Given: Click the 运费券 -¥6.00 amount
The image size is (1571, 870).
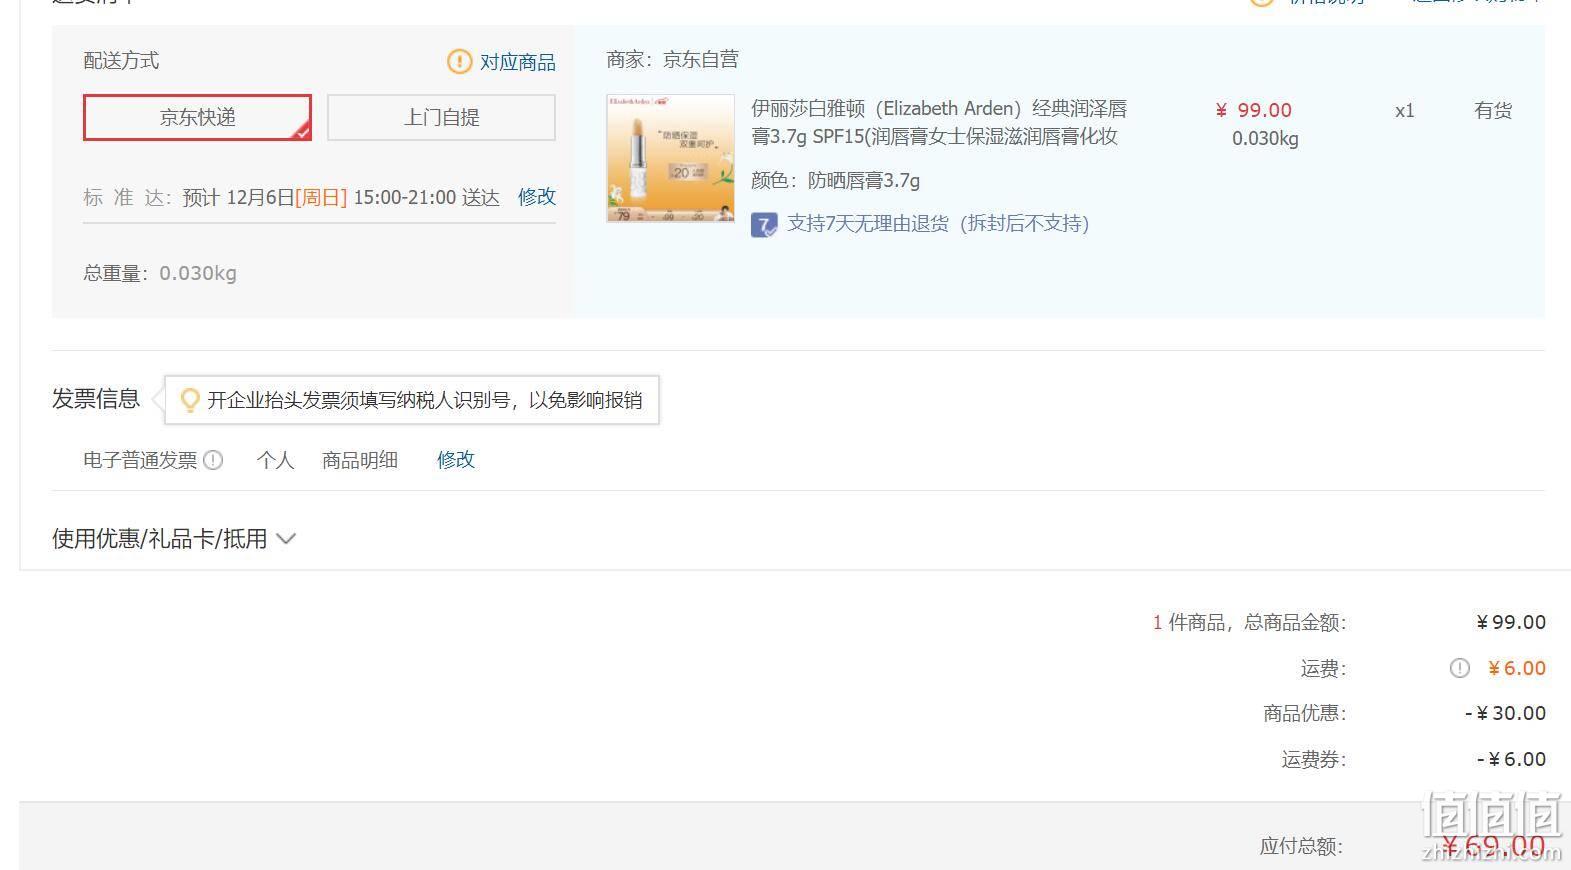Looking at the screenshot, I should pos(1511,759).
